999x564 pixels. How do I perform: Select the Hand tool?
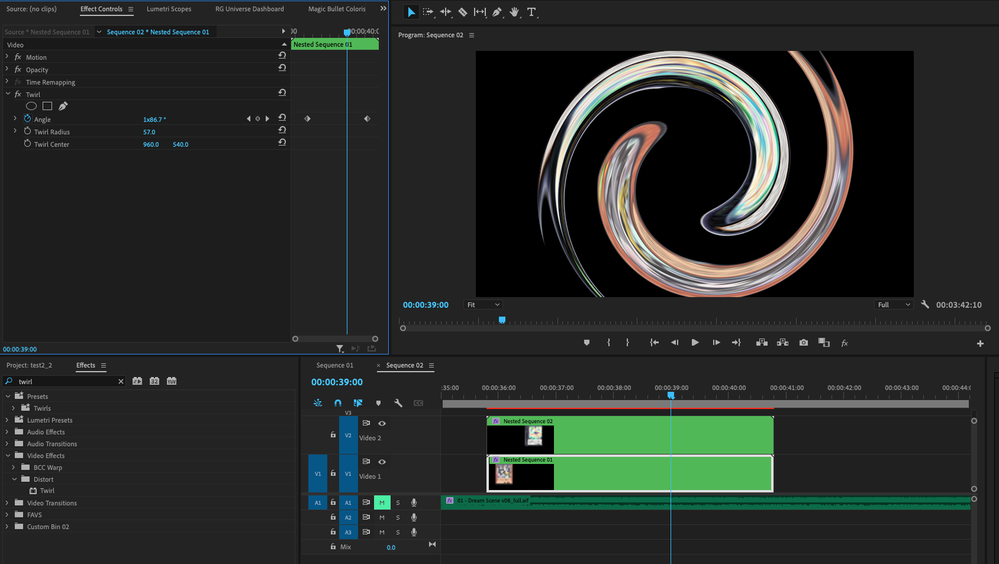pos(514,12)
